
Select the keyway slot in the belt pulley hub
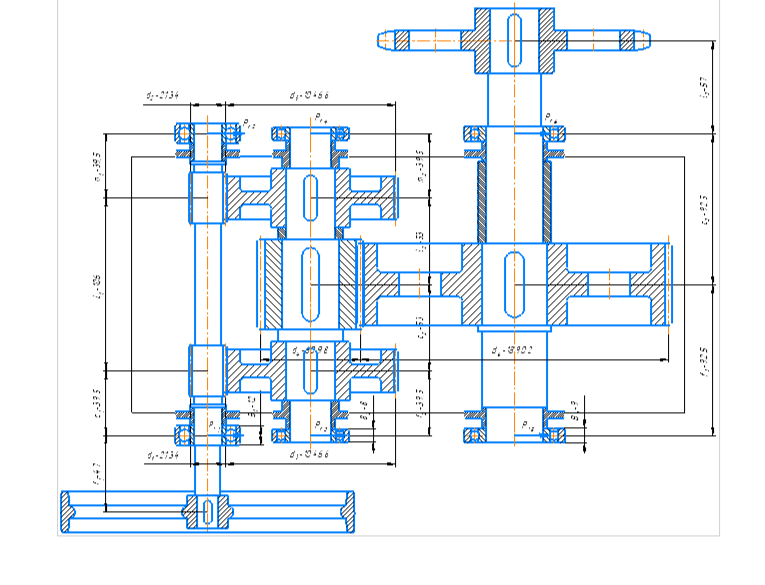pyautogui.click(x=207, y=512)
